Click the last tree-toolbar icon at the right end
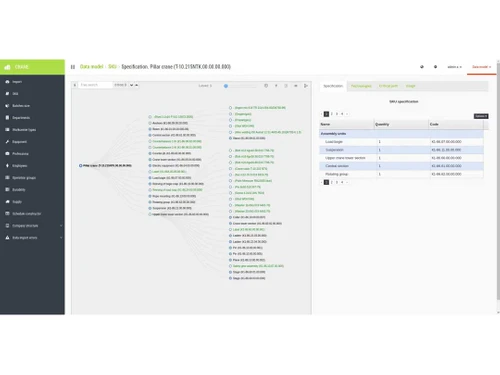This screenshot has height=375, width=500. tap(306, 86)
